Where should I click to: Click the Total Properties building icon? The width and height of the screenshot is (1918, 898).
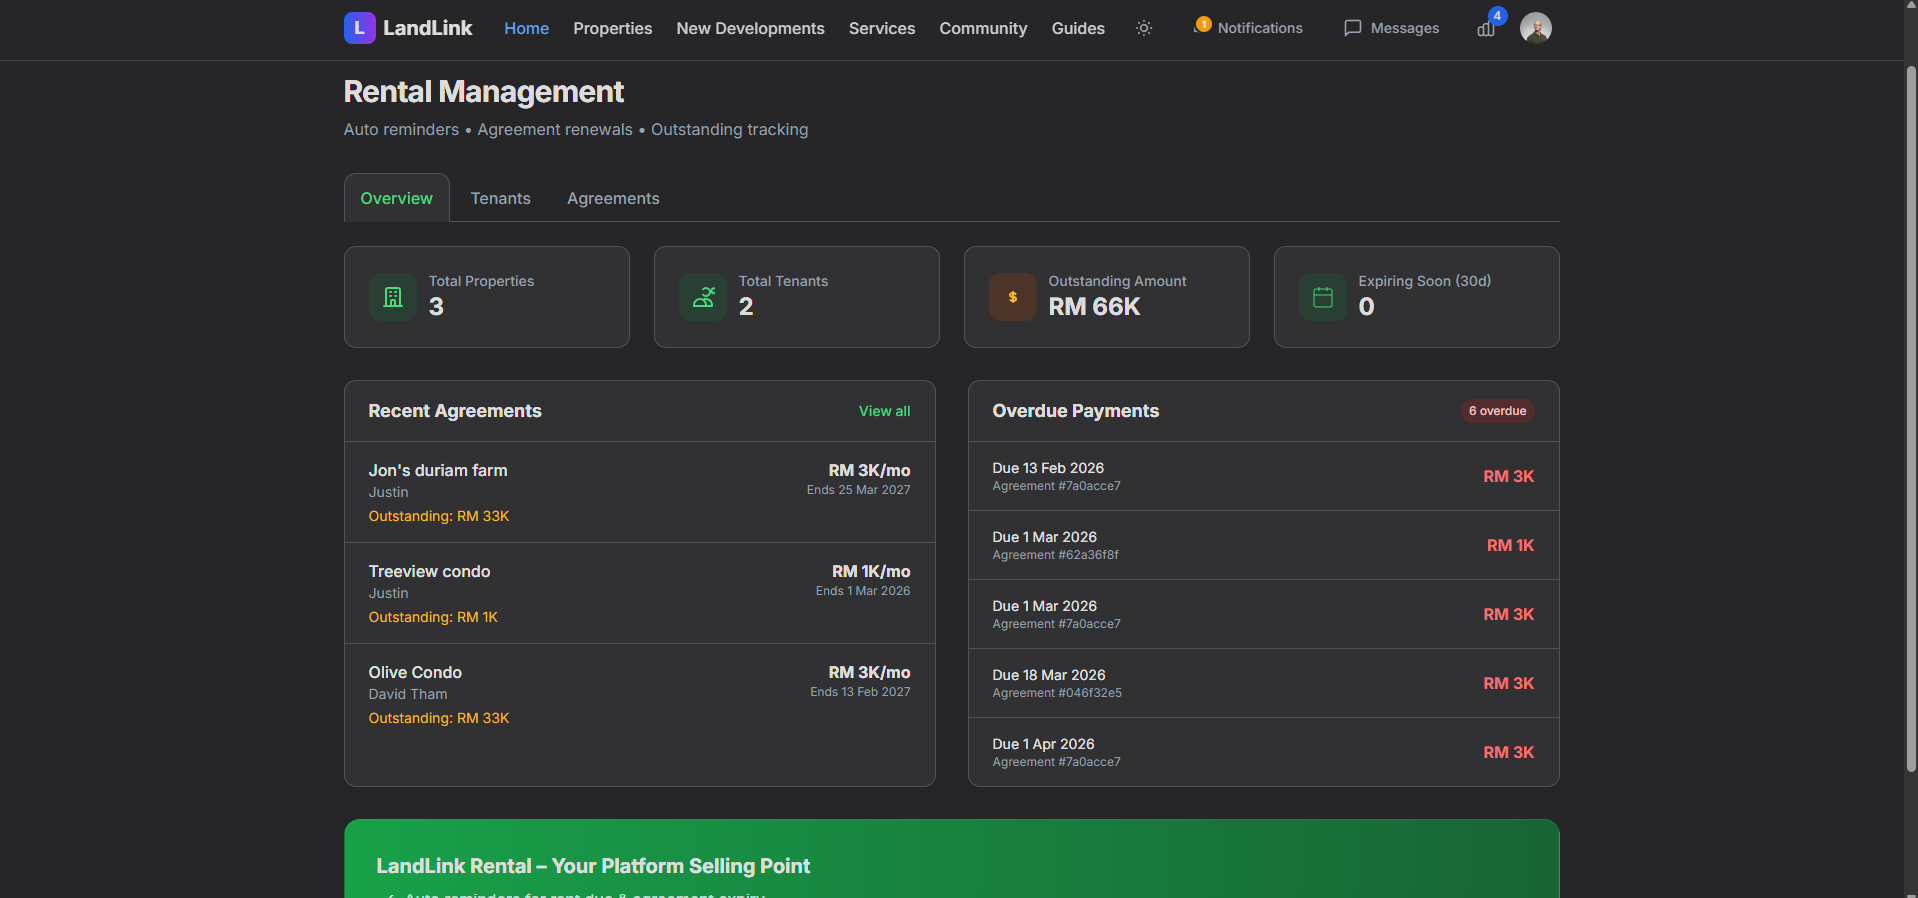(x=393, y=297)
